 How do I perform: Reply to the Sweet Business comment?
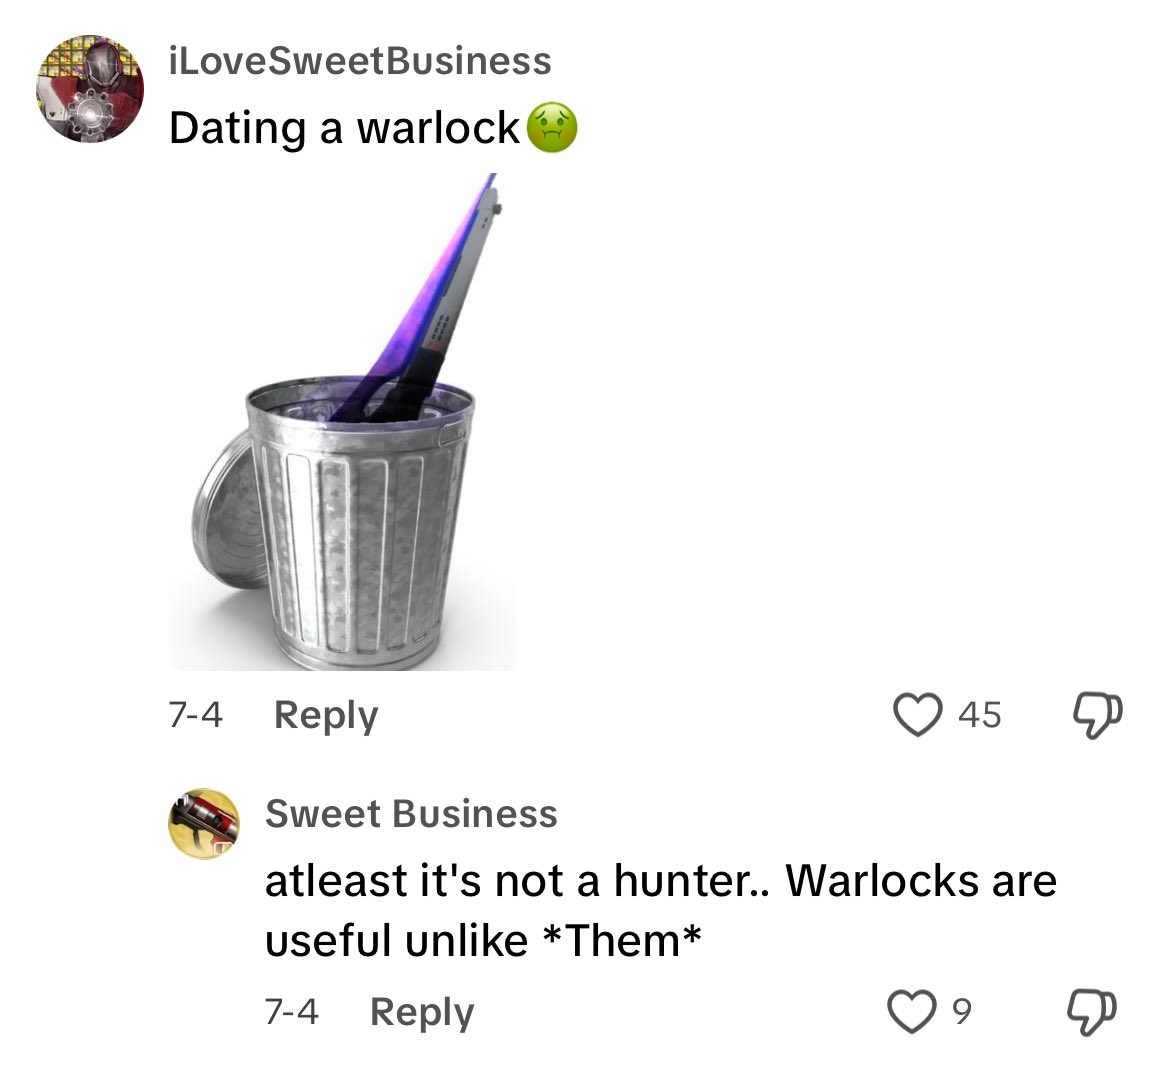pyautogui.click(x=422, y=1012)
